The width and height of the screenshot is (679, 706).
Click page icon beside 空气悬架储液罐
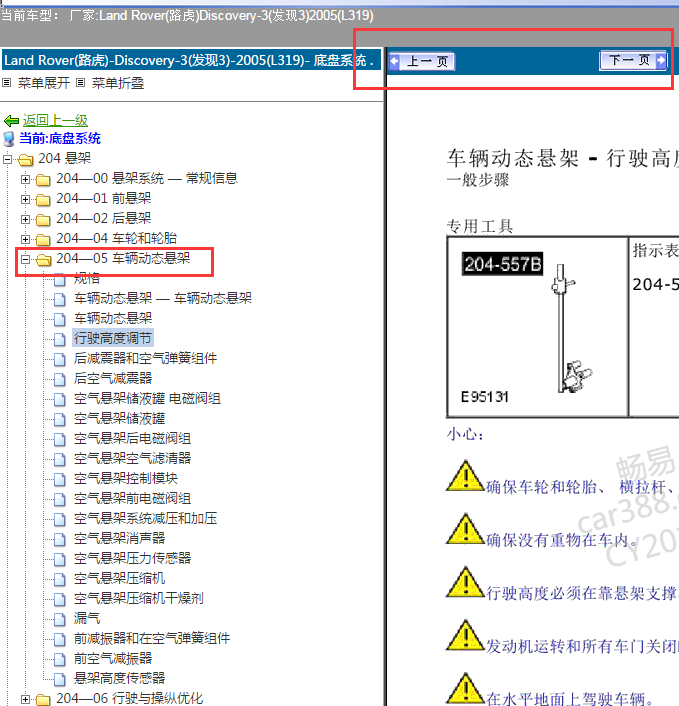tap(59, 419)
